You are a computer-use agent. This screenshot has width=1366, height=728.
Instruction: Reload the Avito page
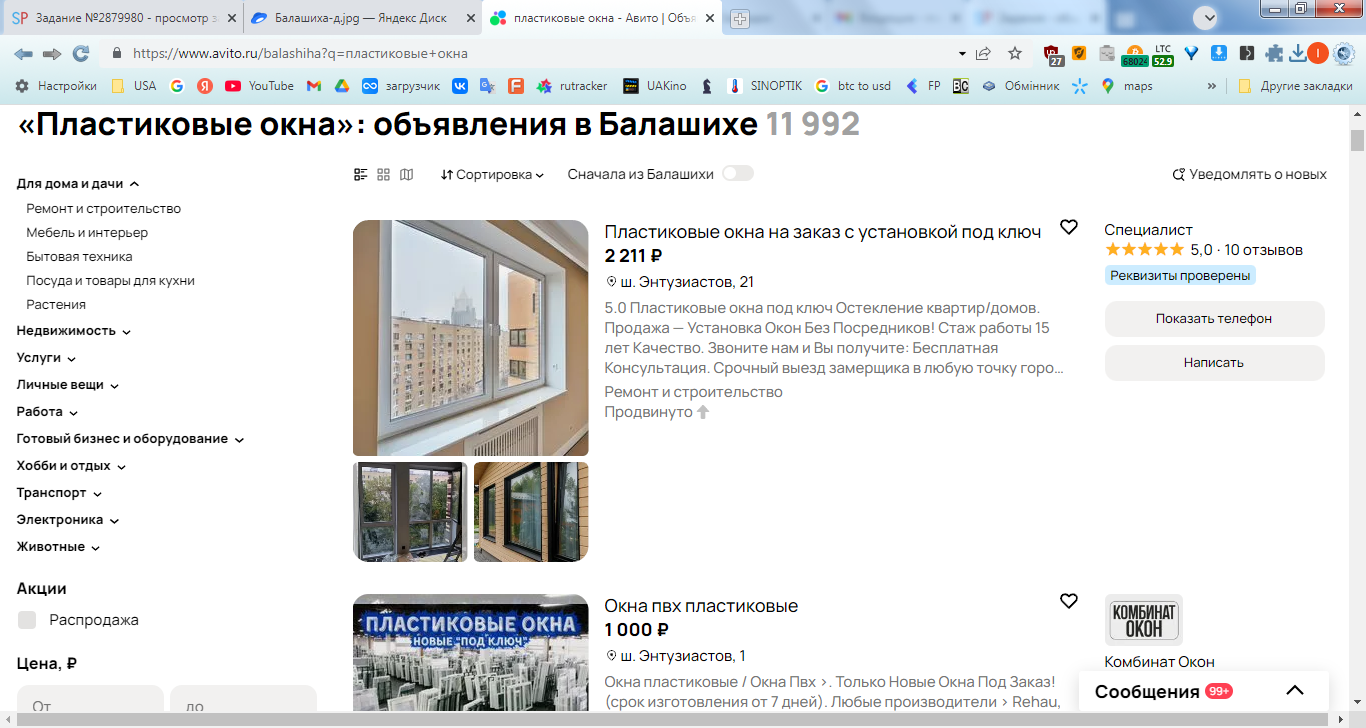[x=81, y=53]
